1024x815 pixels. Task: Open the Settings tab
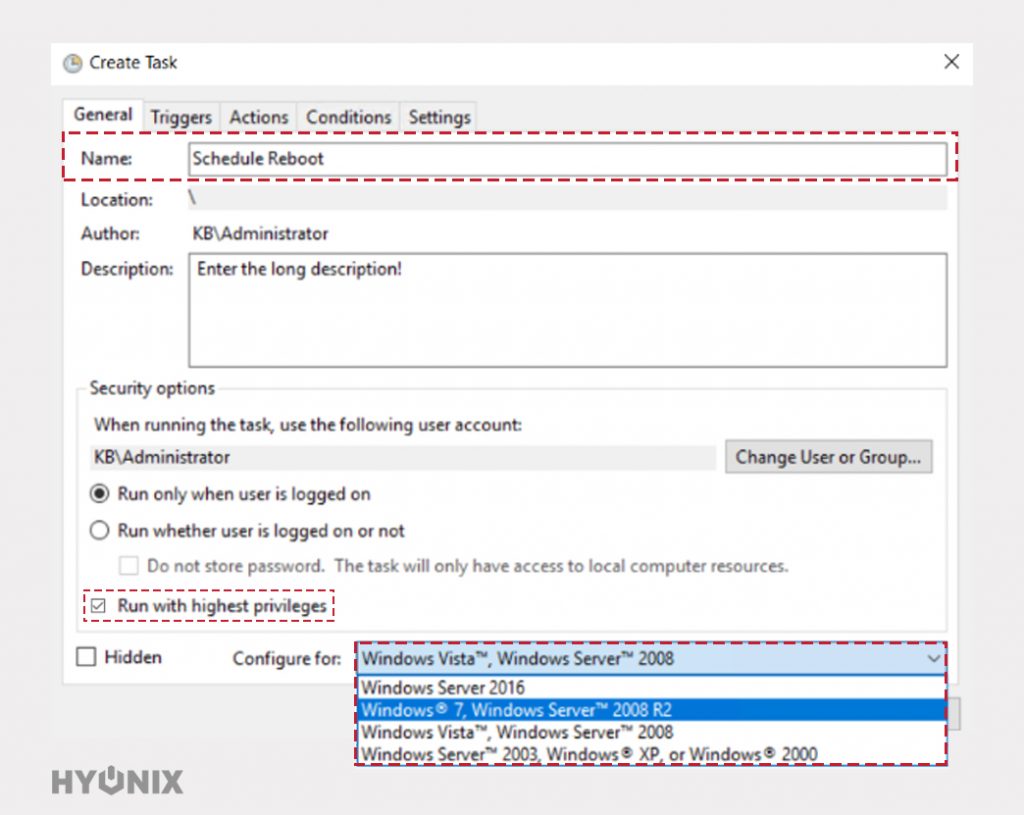click(438, 116)
